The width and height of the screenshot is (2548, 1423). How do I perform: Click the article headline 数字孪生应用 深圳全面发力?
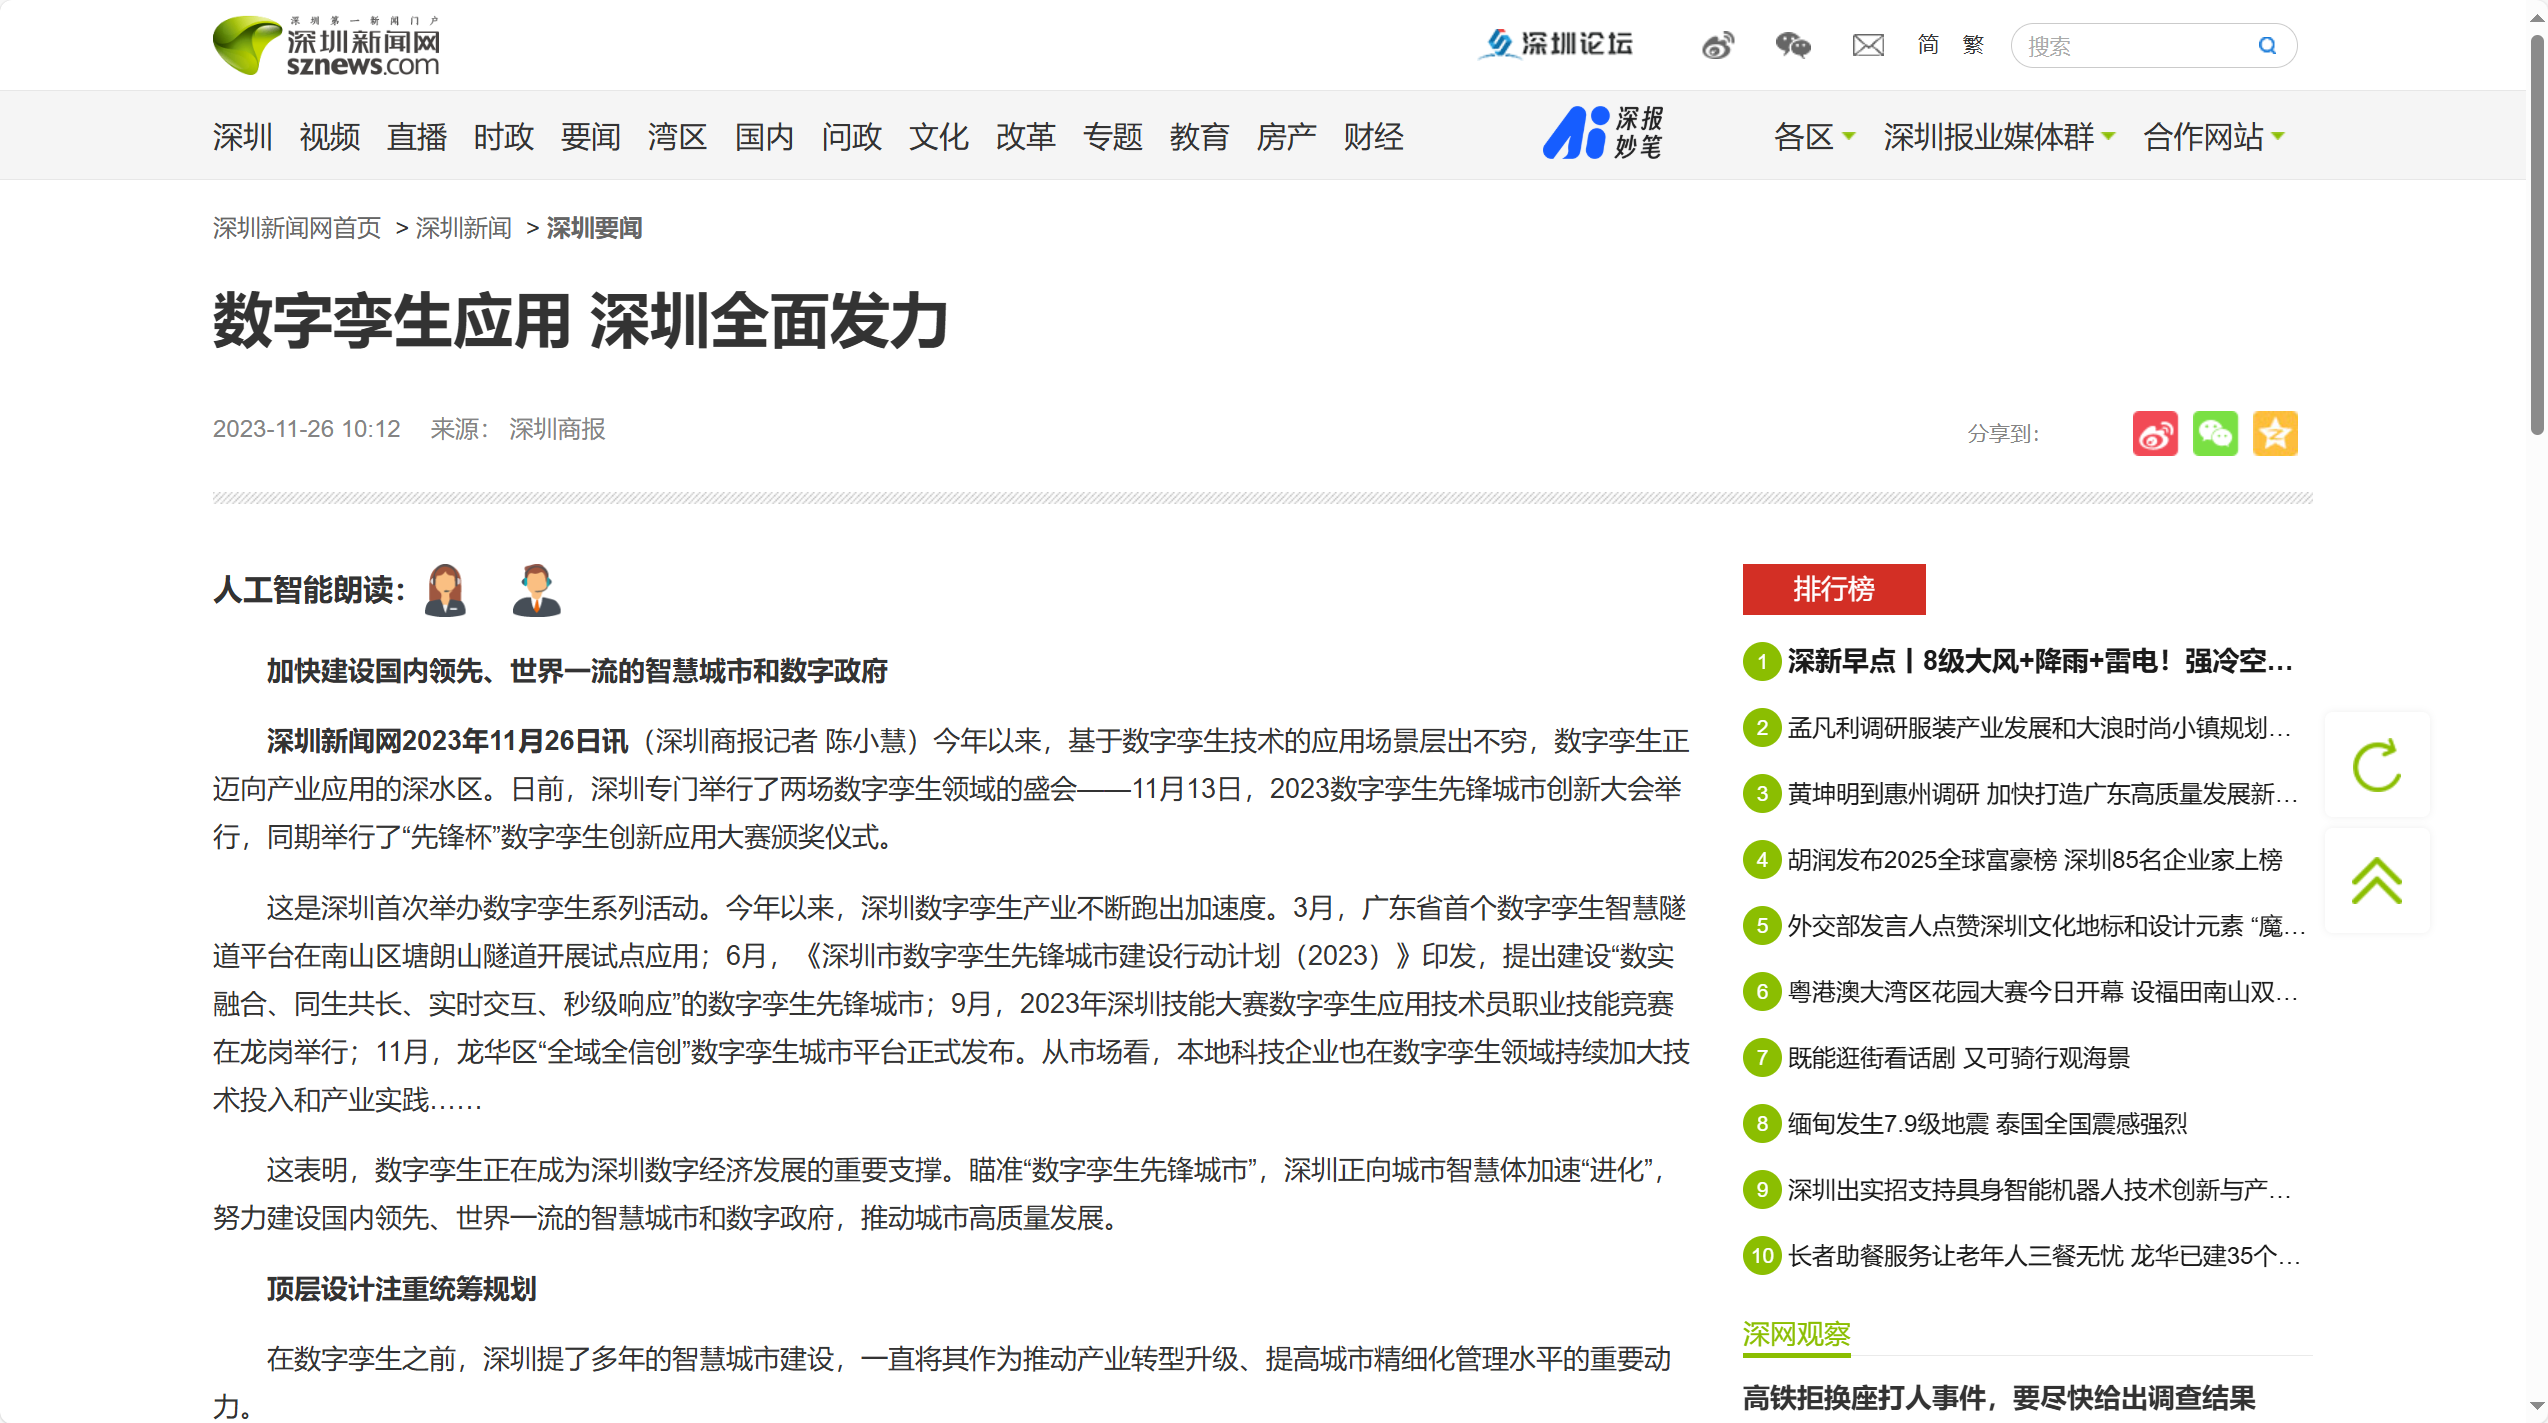(x=580, y=321)
